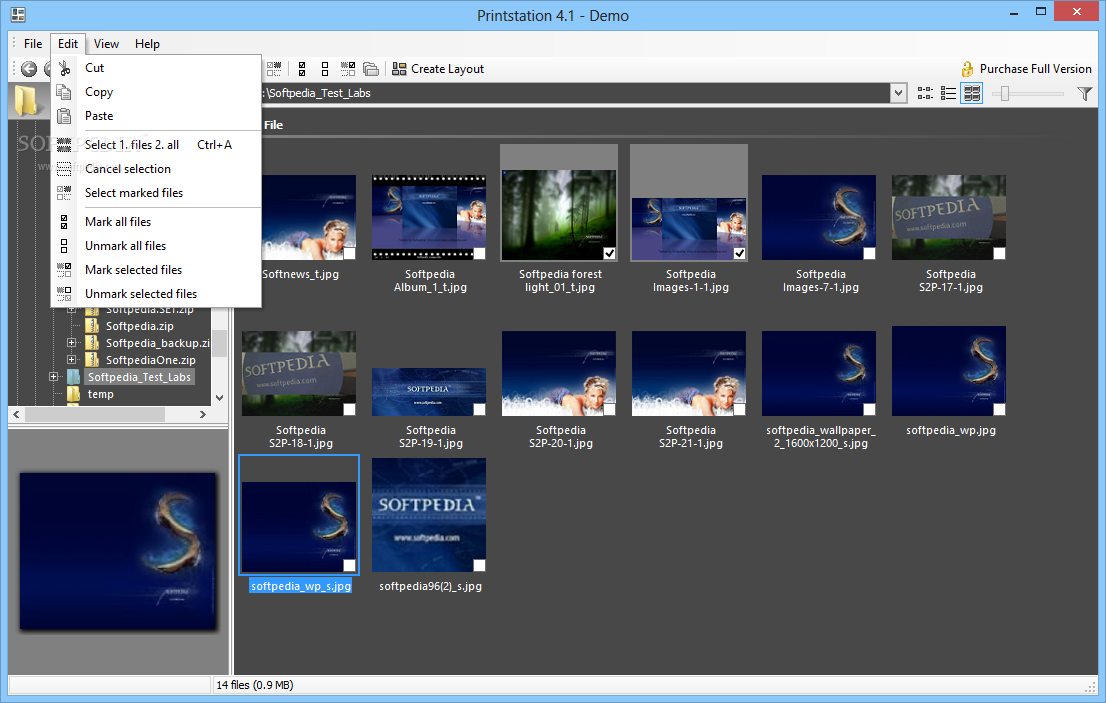
Task: Mark the softpedia96(2)_s.jpg checkbox
Action: click(x=480, y=565)
